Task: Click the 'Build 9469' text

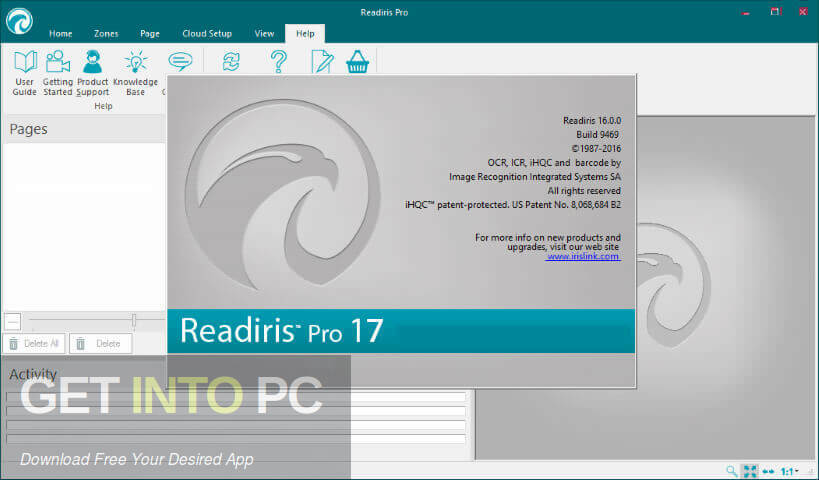Action: tap(598, 135)
